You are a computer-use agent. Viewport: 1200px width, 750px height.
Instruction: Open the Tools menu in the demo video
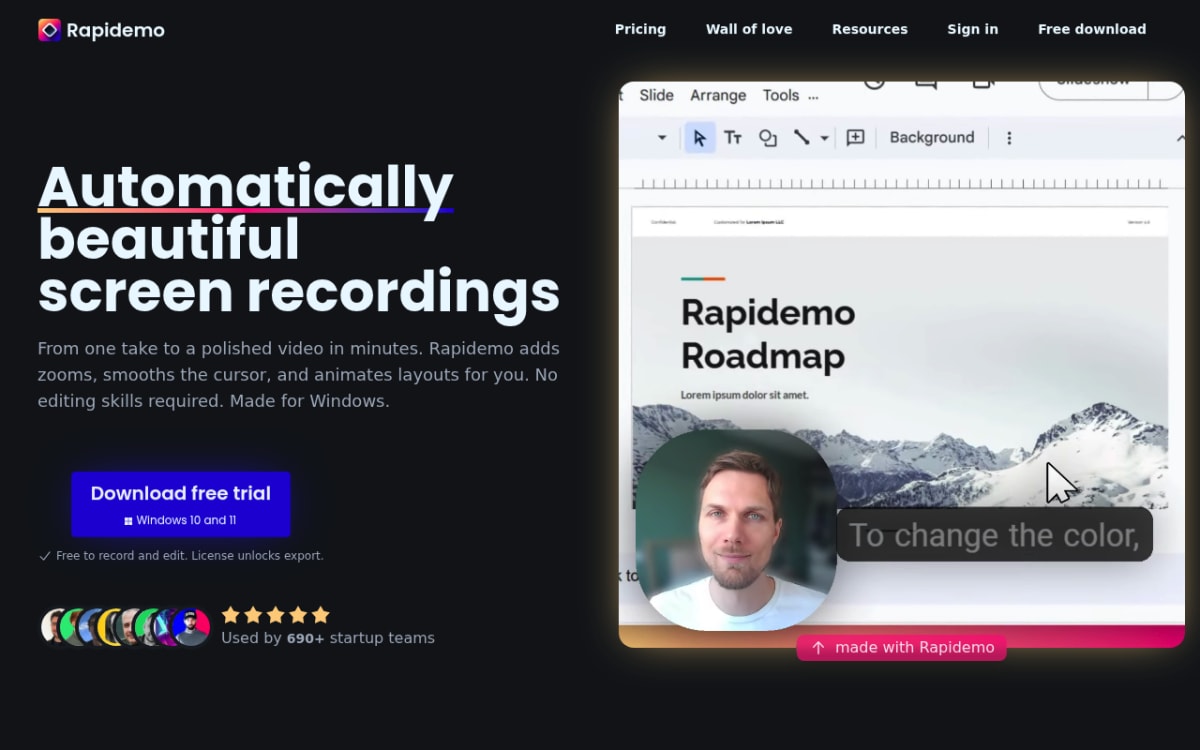point(781,95)
